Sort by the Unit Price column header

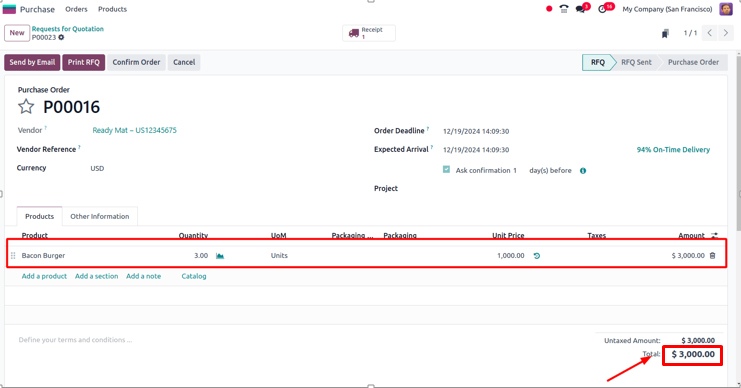(508, 235)
